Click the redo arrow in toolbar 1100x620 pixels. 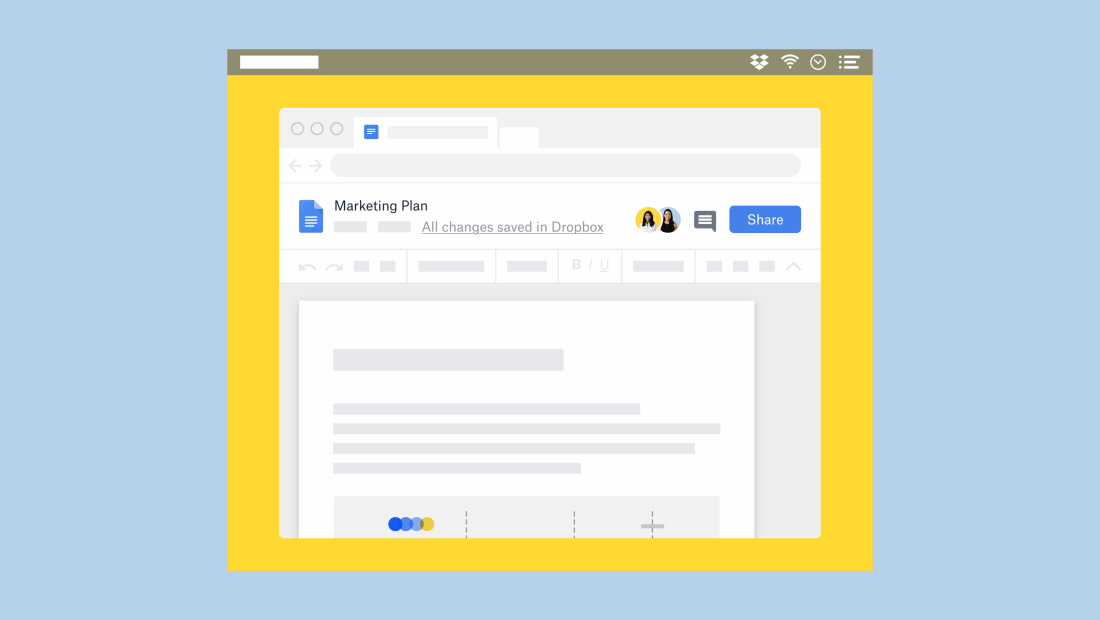[x=334, y=267]
